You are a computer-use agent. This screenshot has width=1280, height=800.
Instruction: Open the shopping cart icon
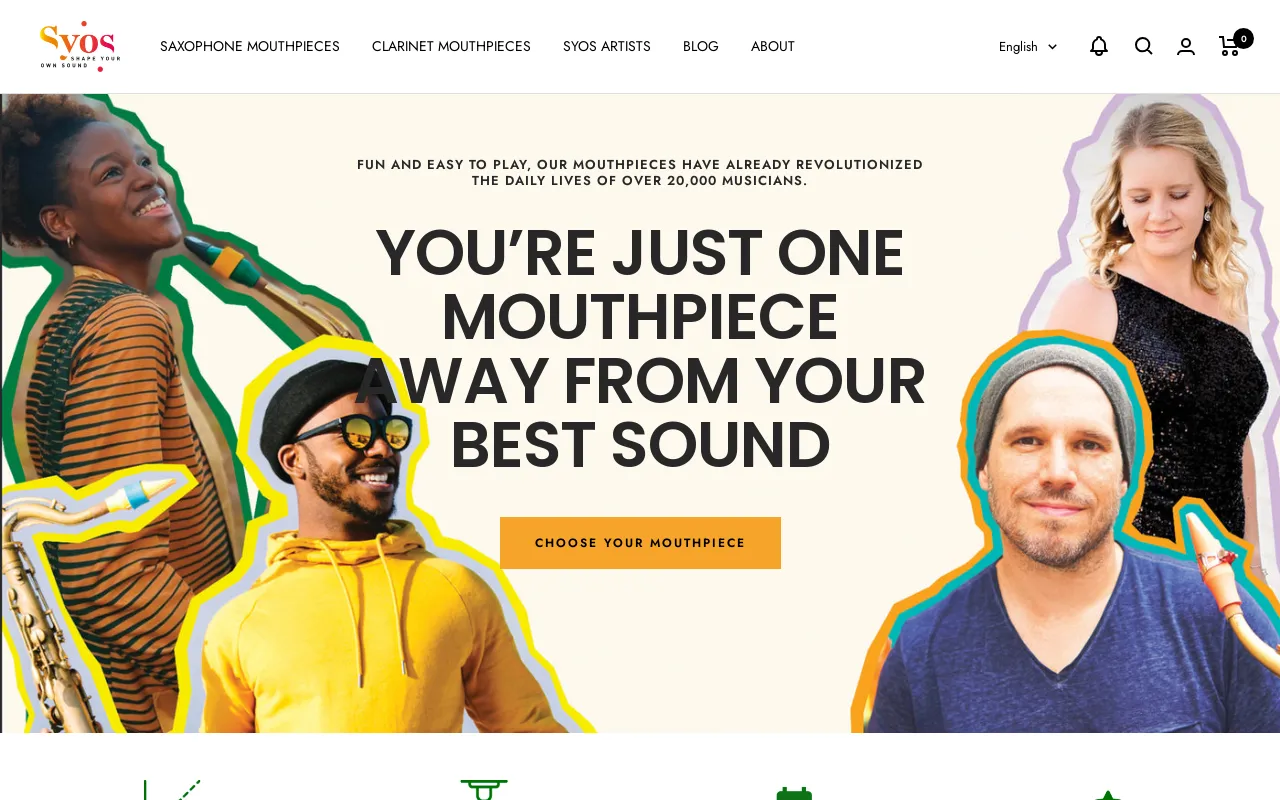(x=1230, y=46)
